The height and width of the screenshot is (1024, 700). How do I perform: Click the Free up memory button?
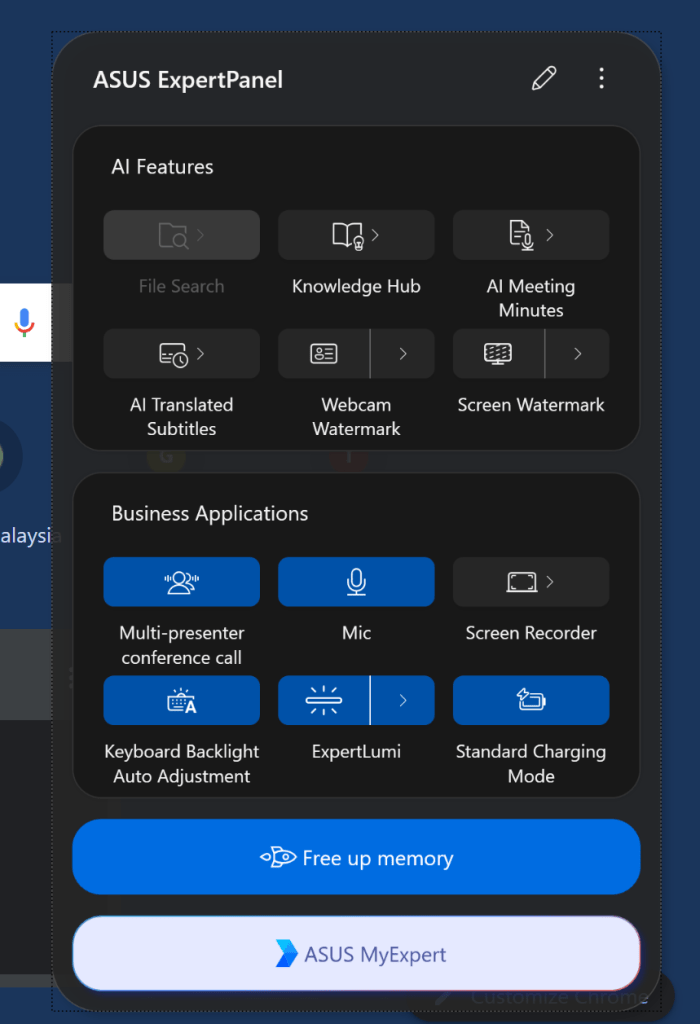point(357,857)
